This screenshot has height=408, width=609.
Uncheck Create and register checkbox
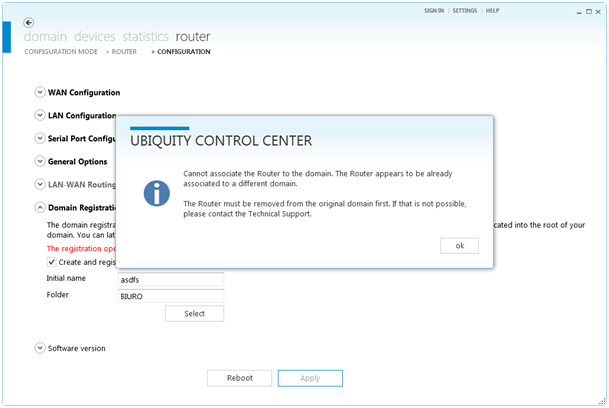click(x=51, y=262)
